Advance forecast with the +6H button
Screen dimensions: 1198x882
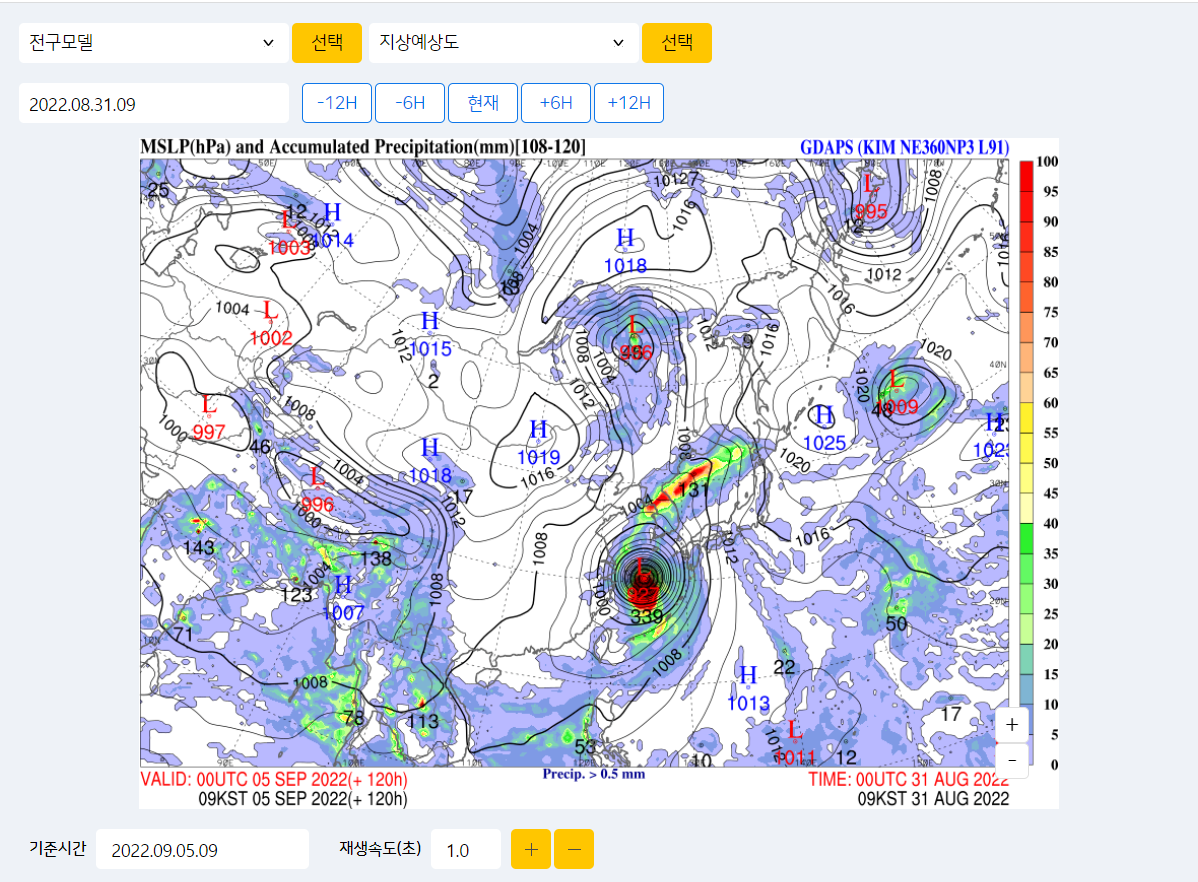click(x=556, y=103)
